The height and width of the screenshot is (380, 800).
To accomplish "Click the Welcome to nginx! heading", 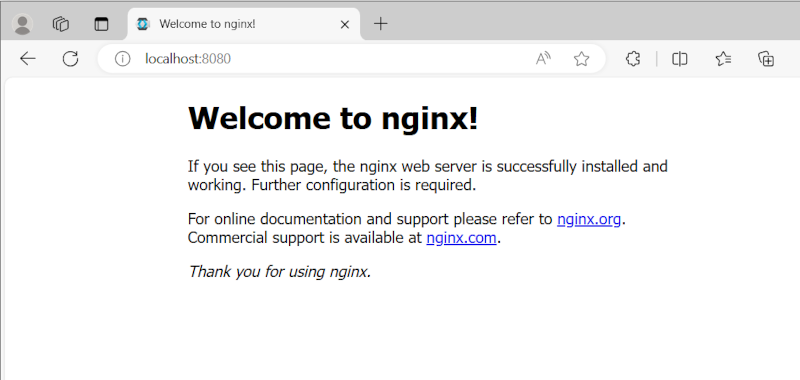I will 333,118.
